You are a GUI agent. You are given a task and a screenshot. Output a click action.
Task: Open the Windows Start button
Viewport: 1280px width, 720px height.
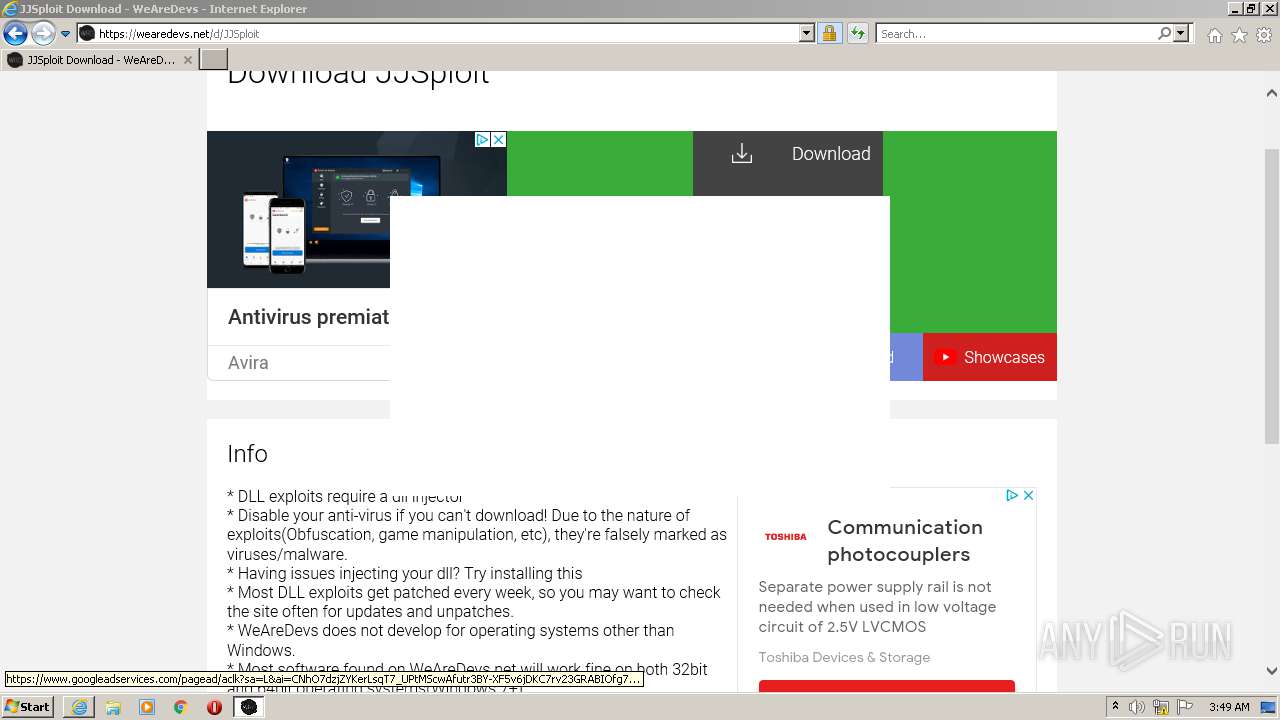[x=28, y=707]
